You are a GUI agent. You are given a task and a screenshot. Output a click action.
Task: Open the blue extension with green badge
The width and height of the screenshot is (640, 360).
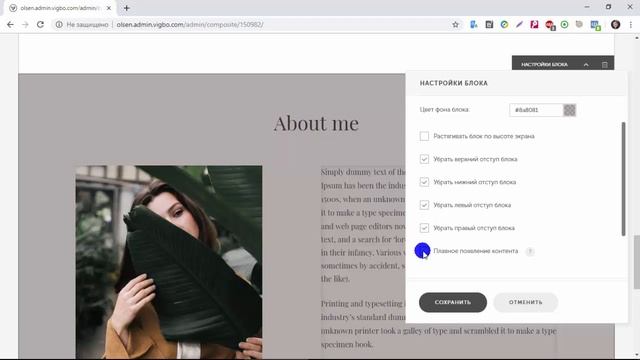(596, 25)
